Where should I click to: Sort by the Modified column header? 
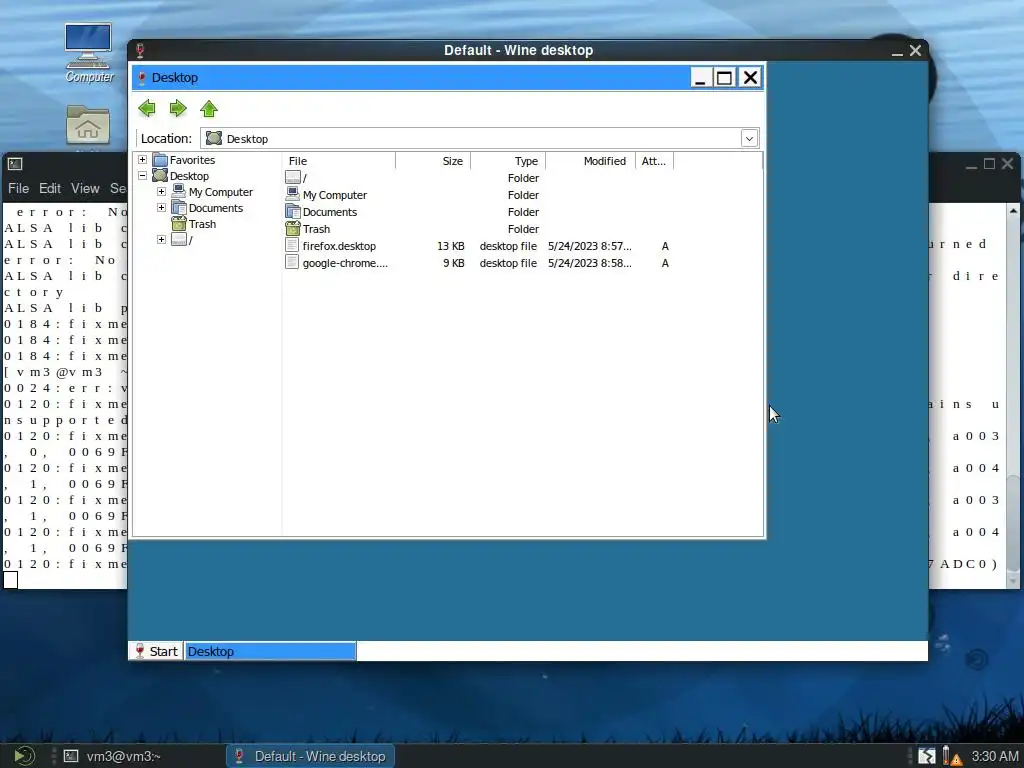[590, 161]
